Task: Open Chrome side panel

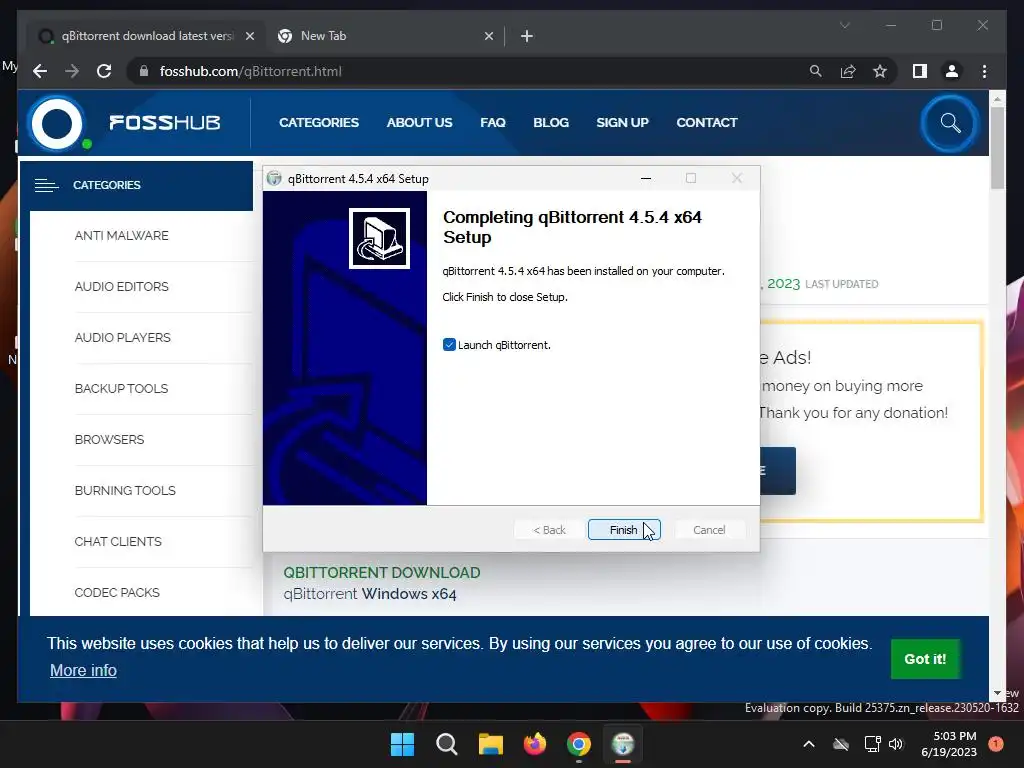Action: (920, 71)
